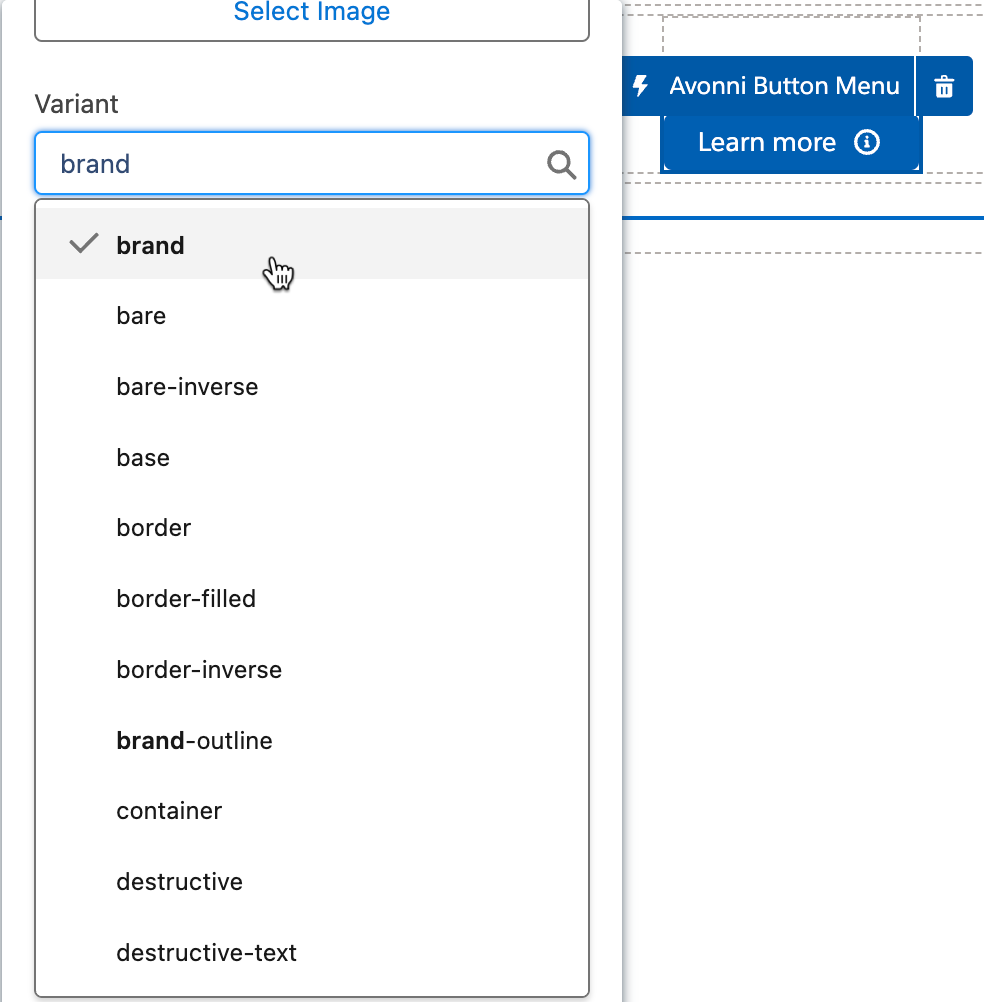Click the Select Image button
This screenshot has height=1002, width=984.
[x=312, y=14]
